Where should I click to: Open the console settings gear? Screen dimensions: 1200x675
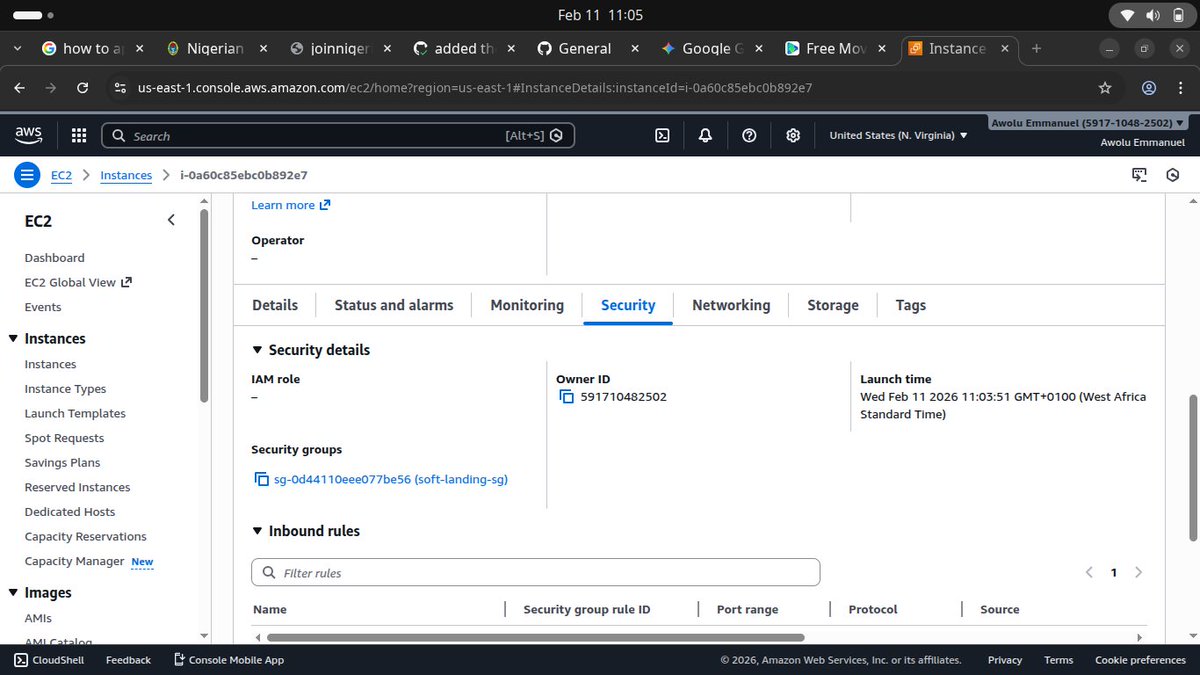tap(793, 136)
